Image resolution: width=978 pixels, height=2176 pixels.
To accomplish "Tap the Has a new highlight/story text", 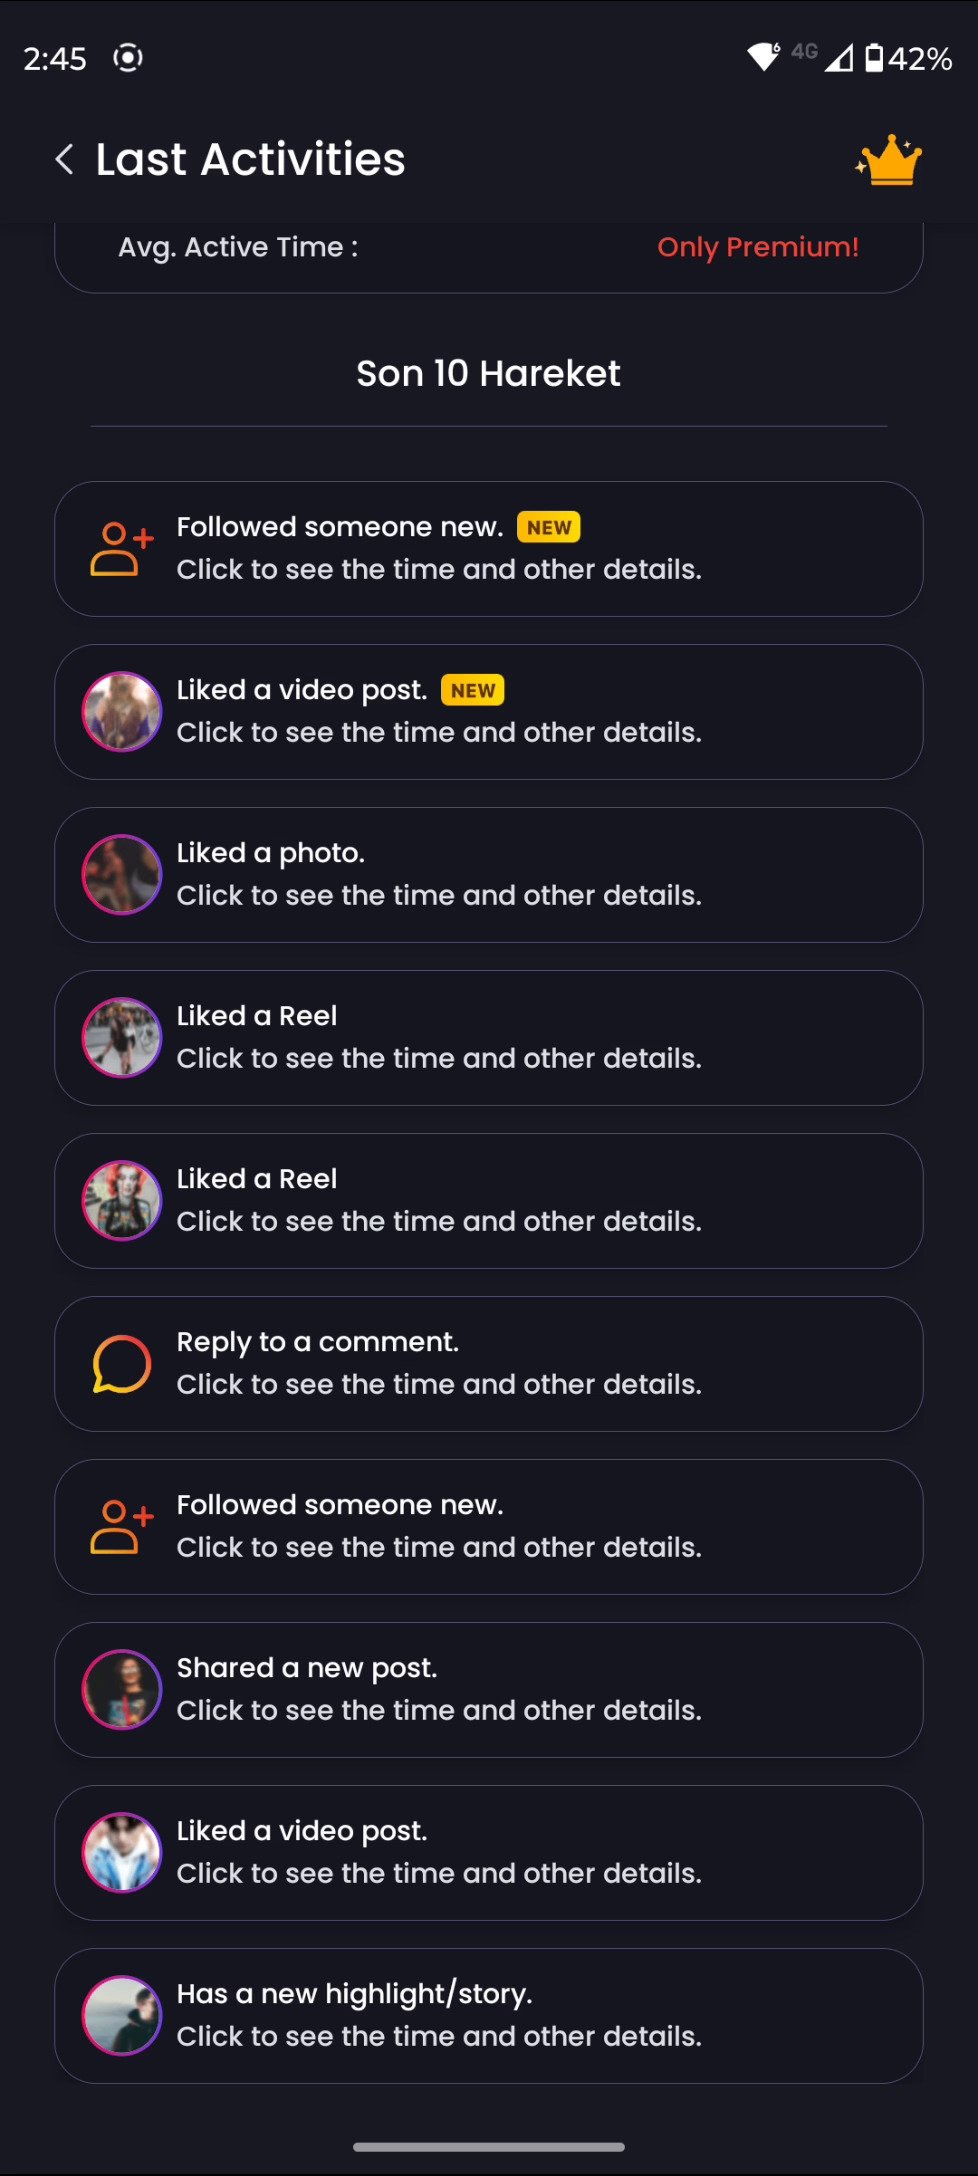I will [x=354, y=1994].
